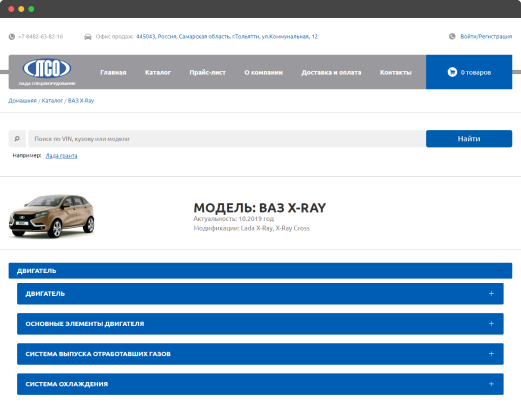This screenshot has height=403, width=521.
Task: Click the user icon beside Войти/Регистрация
Action: 452,36
